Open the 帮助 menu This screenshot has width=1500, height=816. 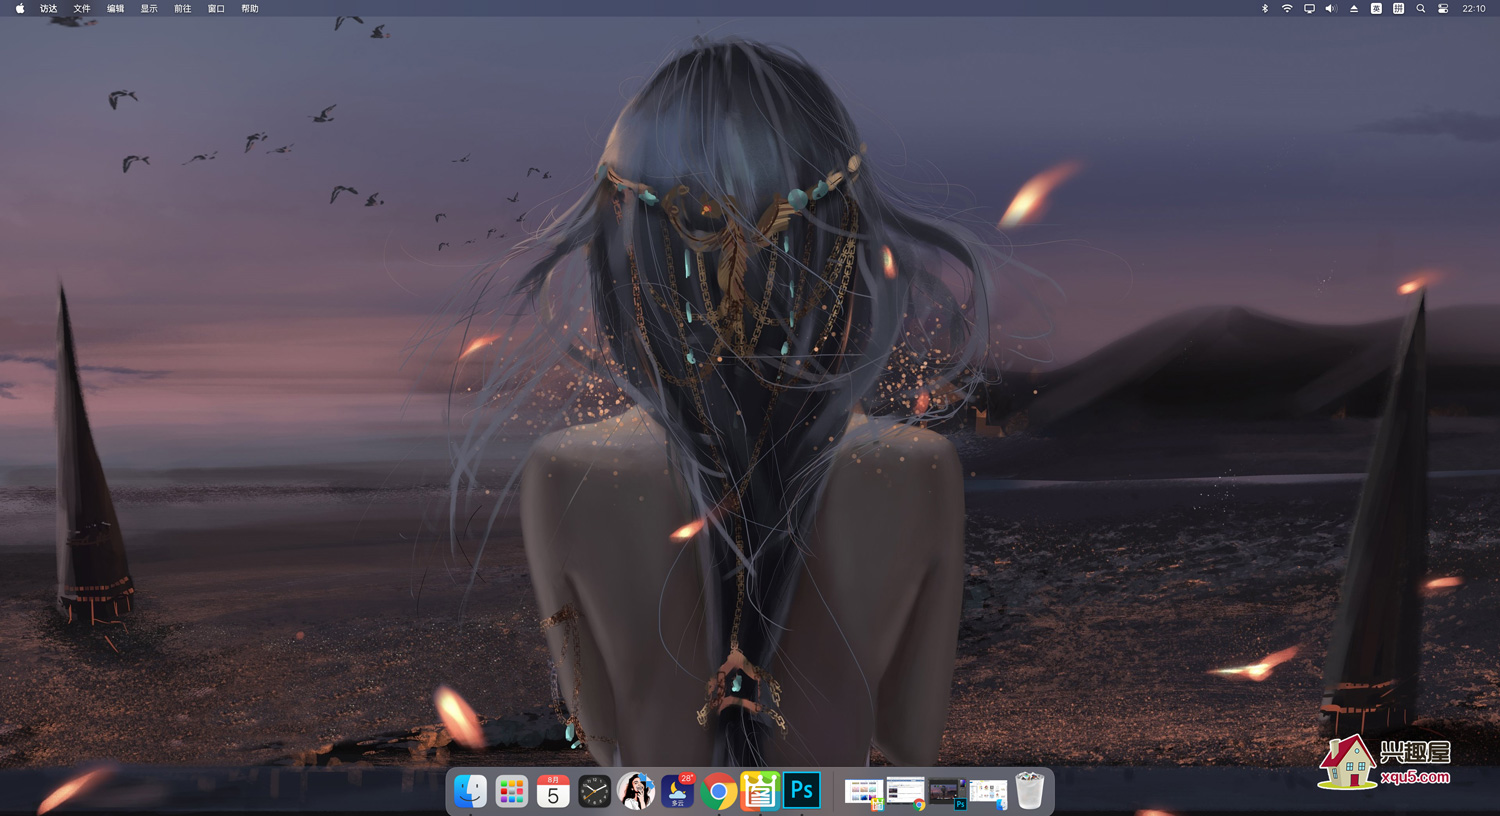point(250,8)
